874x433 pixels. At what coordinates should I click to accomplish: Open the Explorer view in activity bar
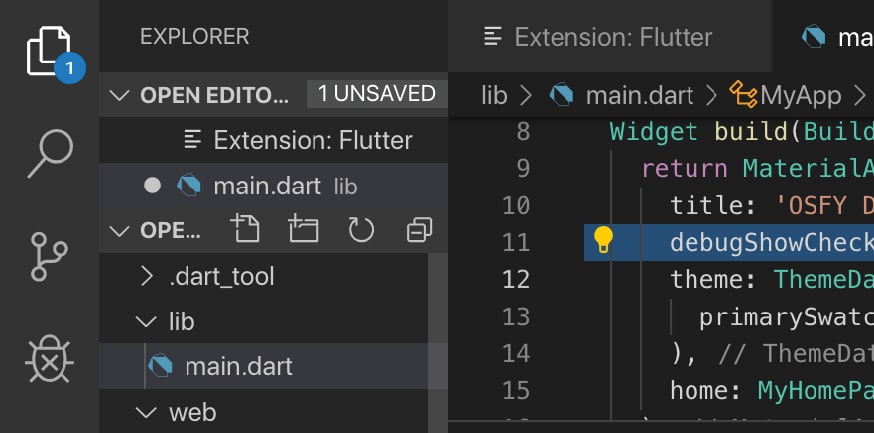point(49,52)
